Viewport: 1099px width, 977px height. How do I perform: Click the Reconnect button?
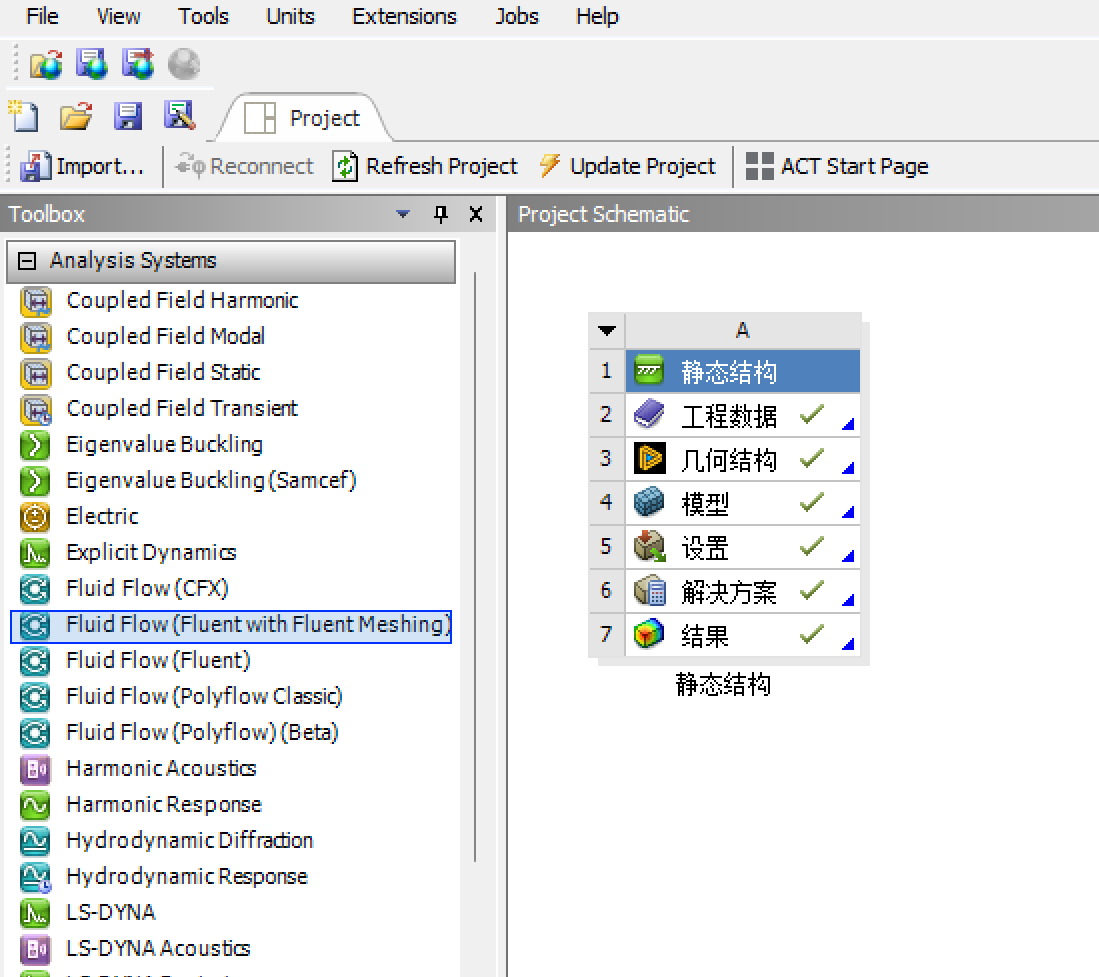pyautogui.click(x=244, y=166)
